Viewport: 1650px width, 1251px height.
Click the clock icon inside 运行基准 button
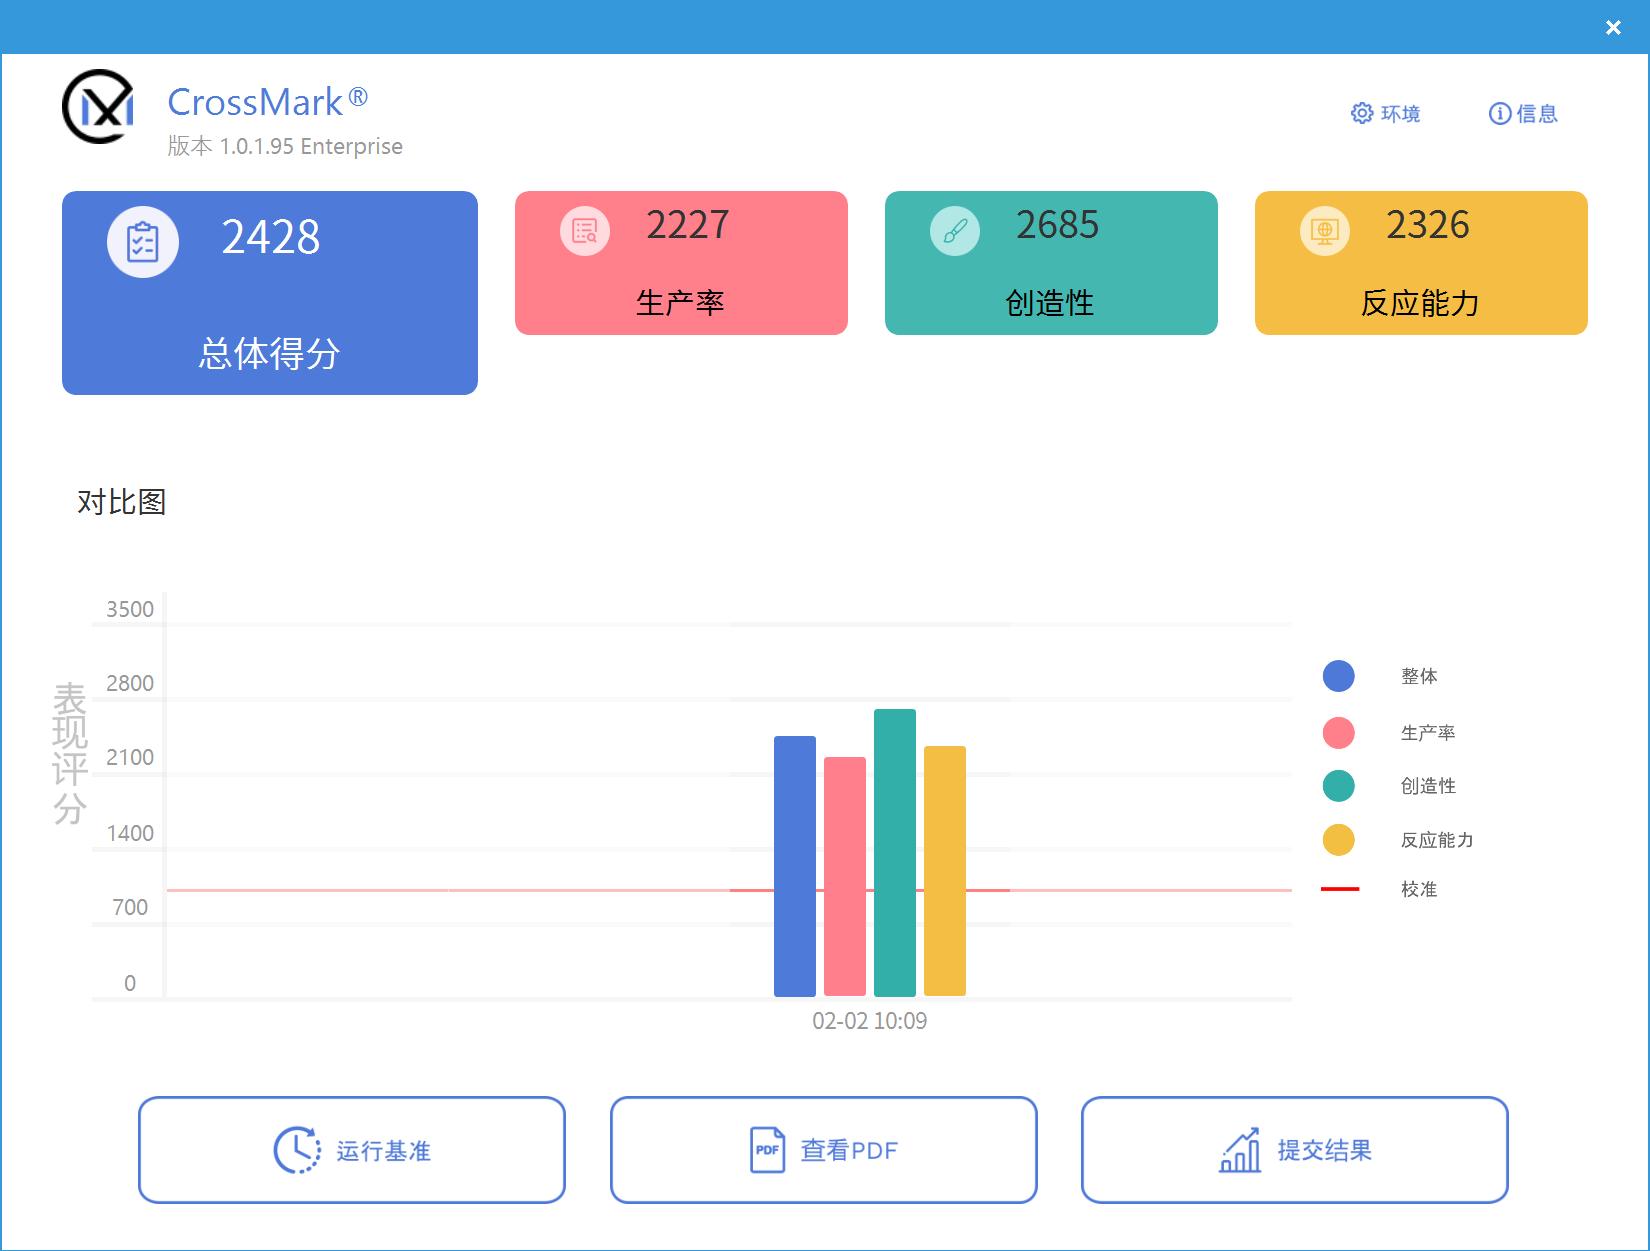(295, 1150)
